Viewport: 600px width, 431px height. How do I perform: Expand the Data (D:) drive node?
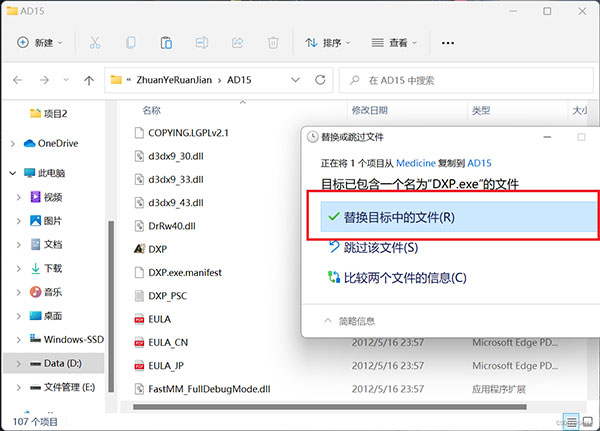pyautogui.click(x=18, y=364)
